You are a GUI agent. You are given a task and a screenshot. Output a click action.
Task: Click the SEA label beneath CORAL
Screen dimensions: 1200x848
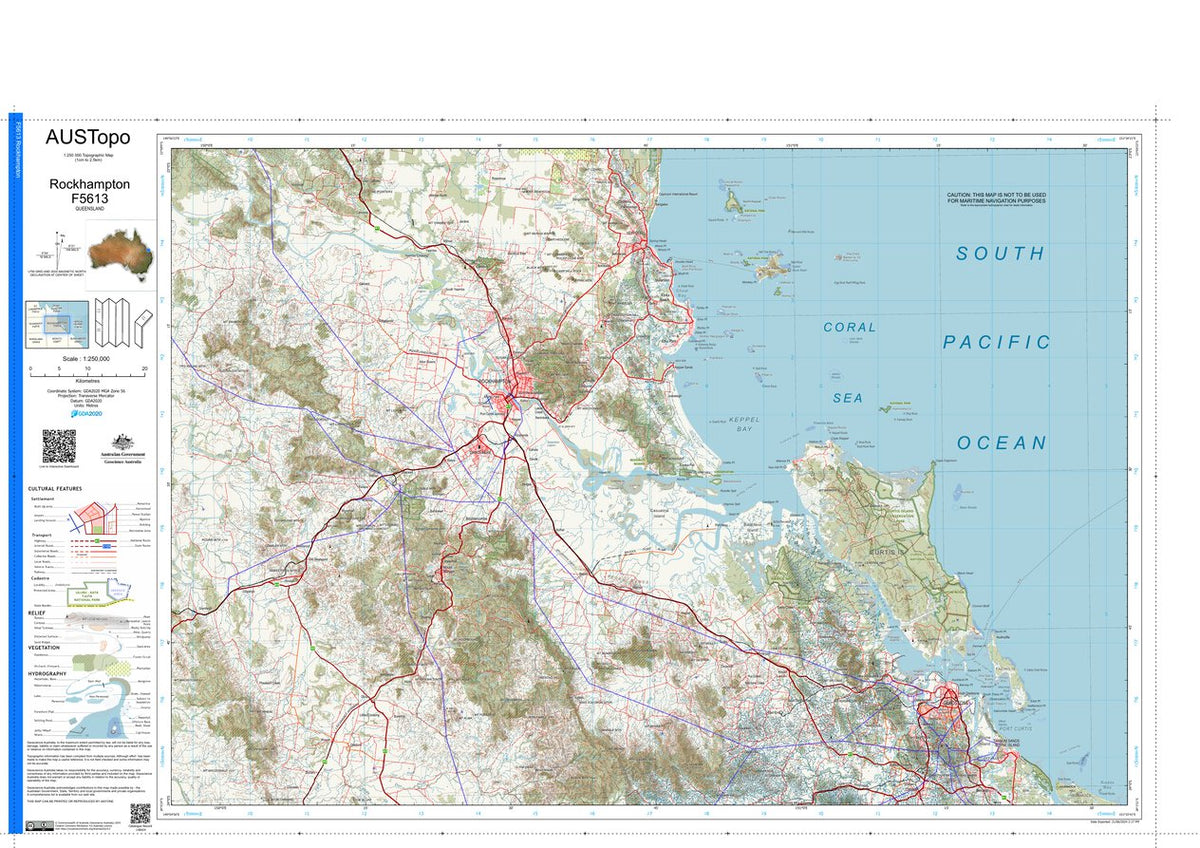point(848,398)
